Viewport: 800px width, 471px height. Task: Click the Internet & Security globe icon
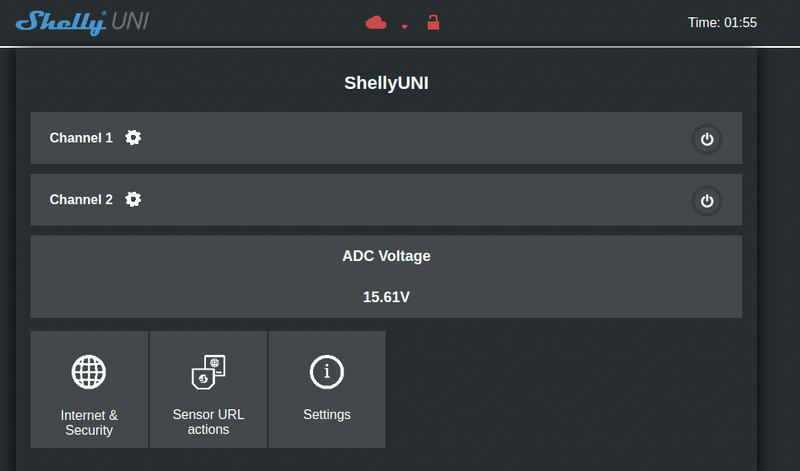89,371
